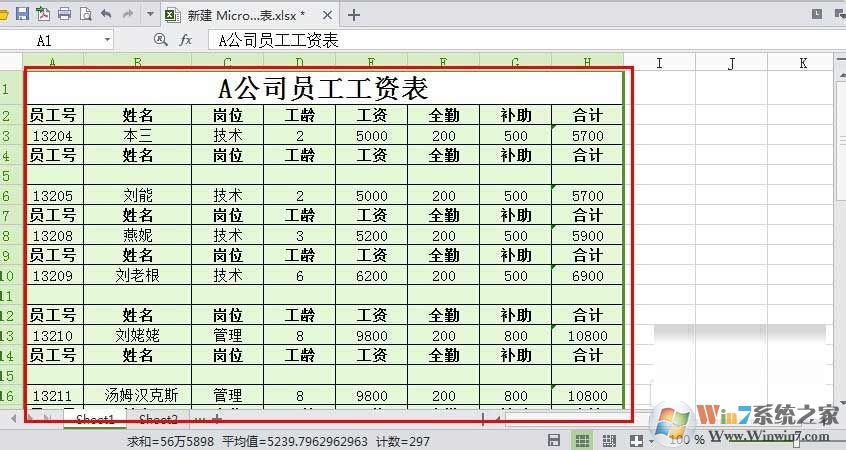Print the spreadsheet via the printer icon
The width and height of the screenshot is (846, 450).
[x=64, y=14]
